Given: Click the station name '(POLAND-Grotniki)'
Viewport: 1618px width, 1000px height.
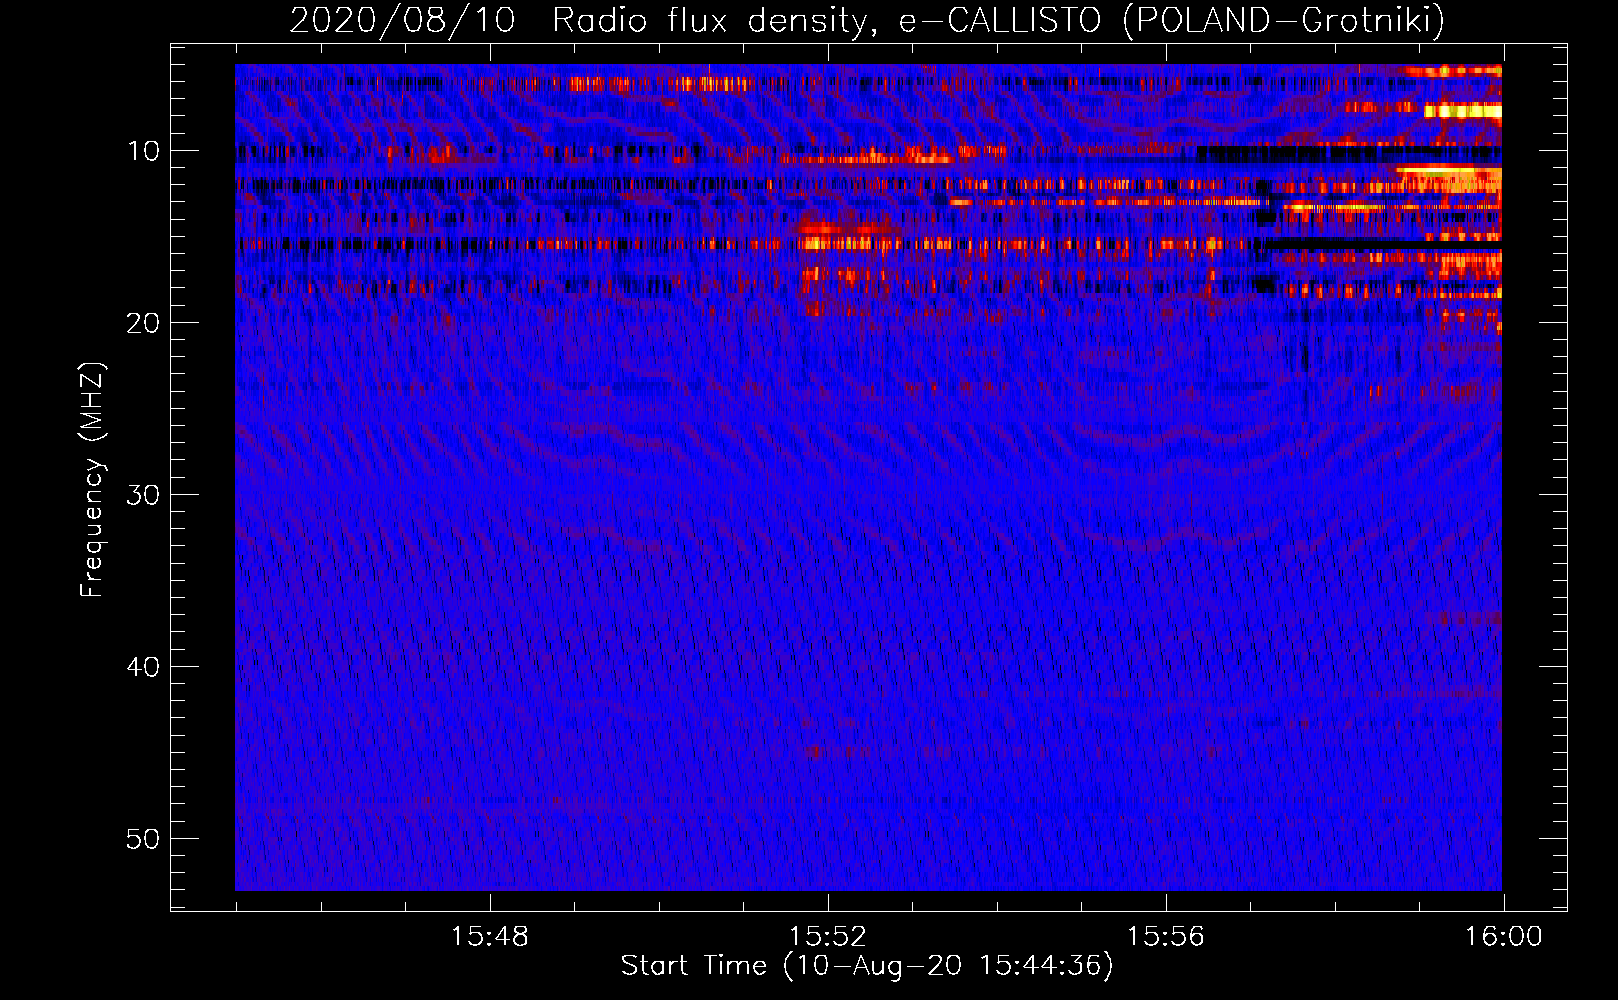Looking at the screenshot, I should point(1284,21).
